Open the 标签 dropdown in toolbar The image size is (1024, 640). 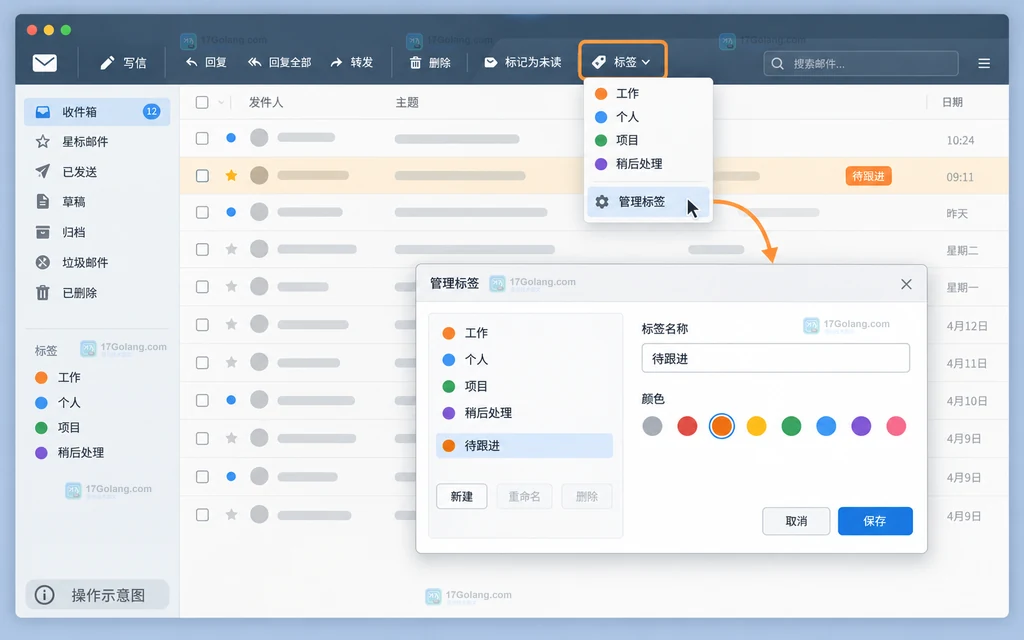(622, 61)
